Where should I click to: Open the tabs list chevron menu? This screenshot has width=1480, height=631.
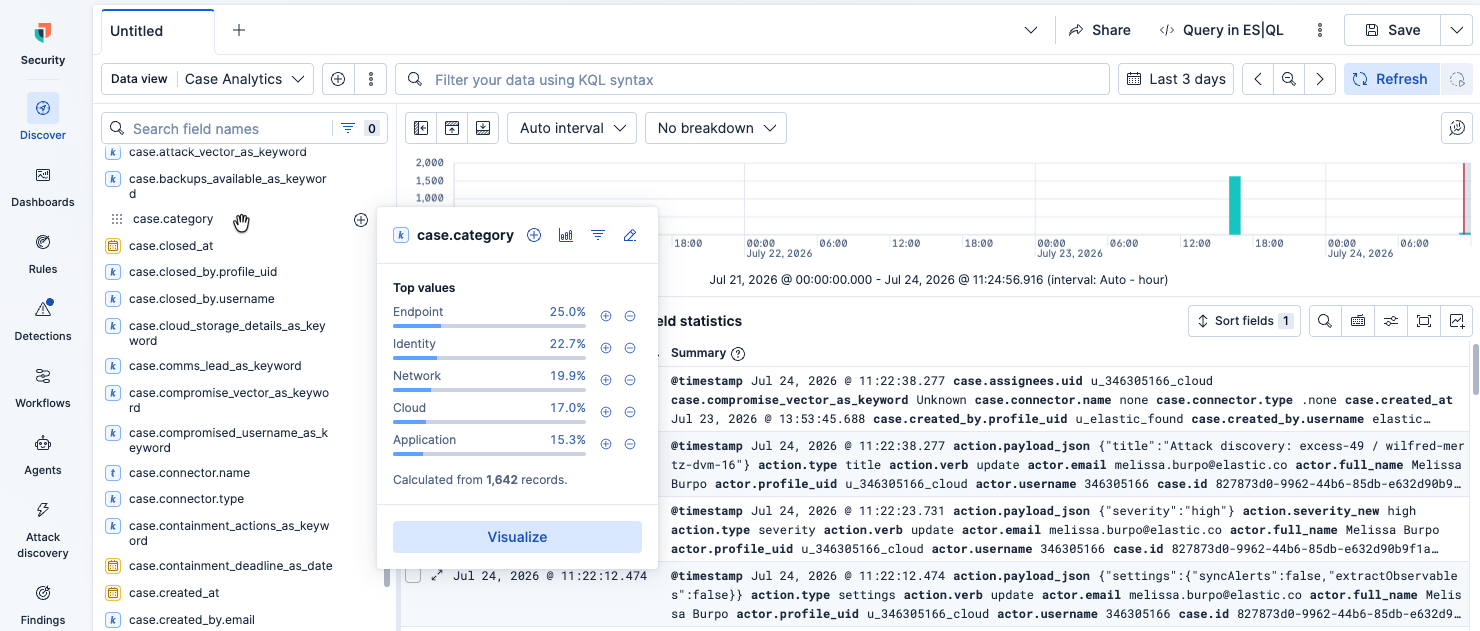(1031, 30)
